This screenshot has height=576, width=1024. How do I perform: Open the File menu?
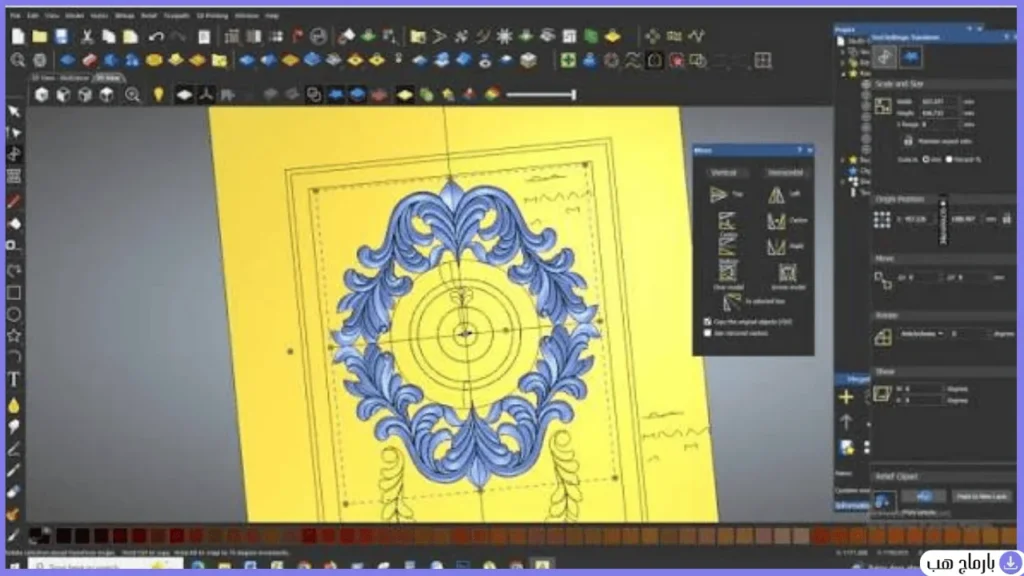[15, 15]
